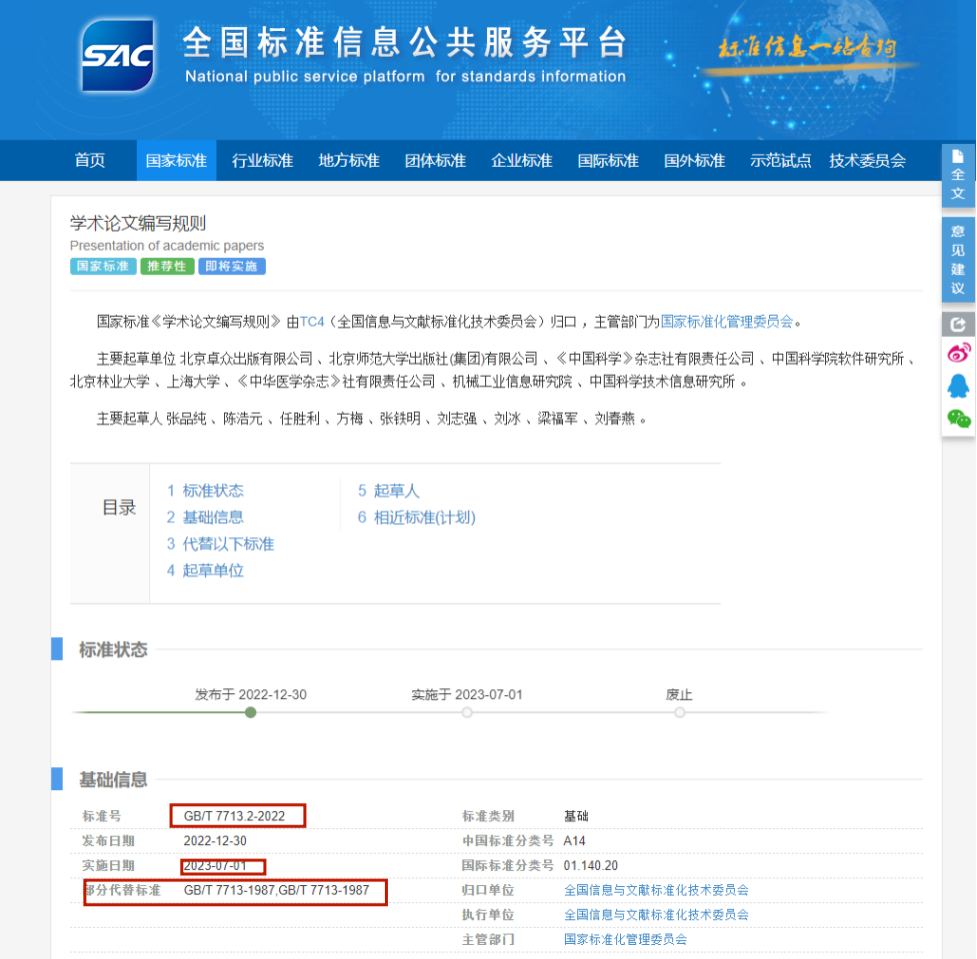The image size is (977, 959).
Task: Share via the WeChat icon
Action: coord(958,418)
